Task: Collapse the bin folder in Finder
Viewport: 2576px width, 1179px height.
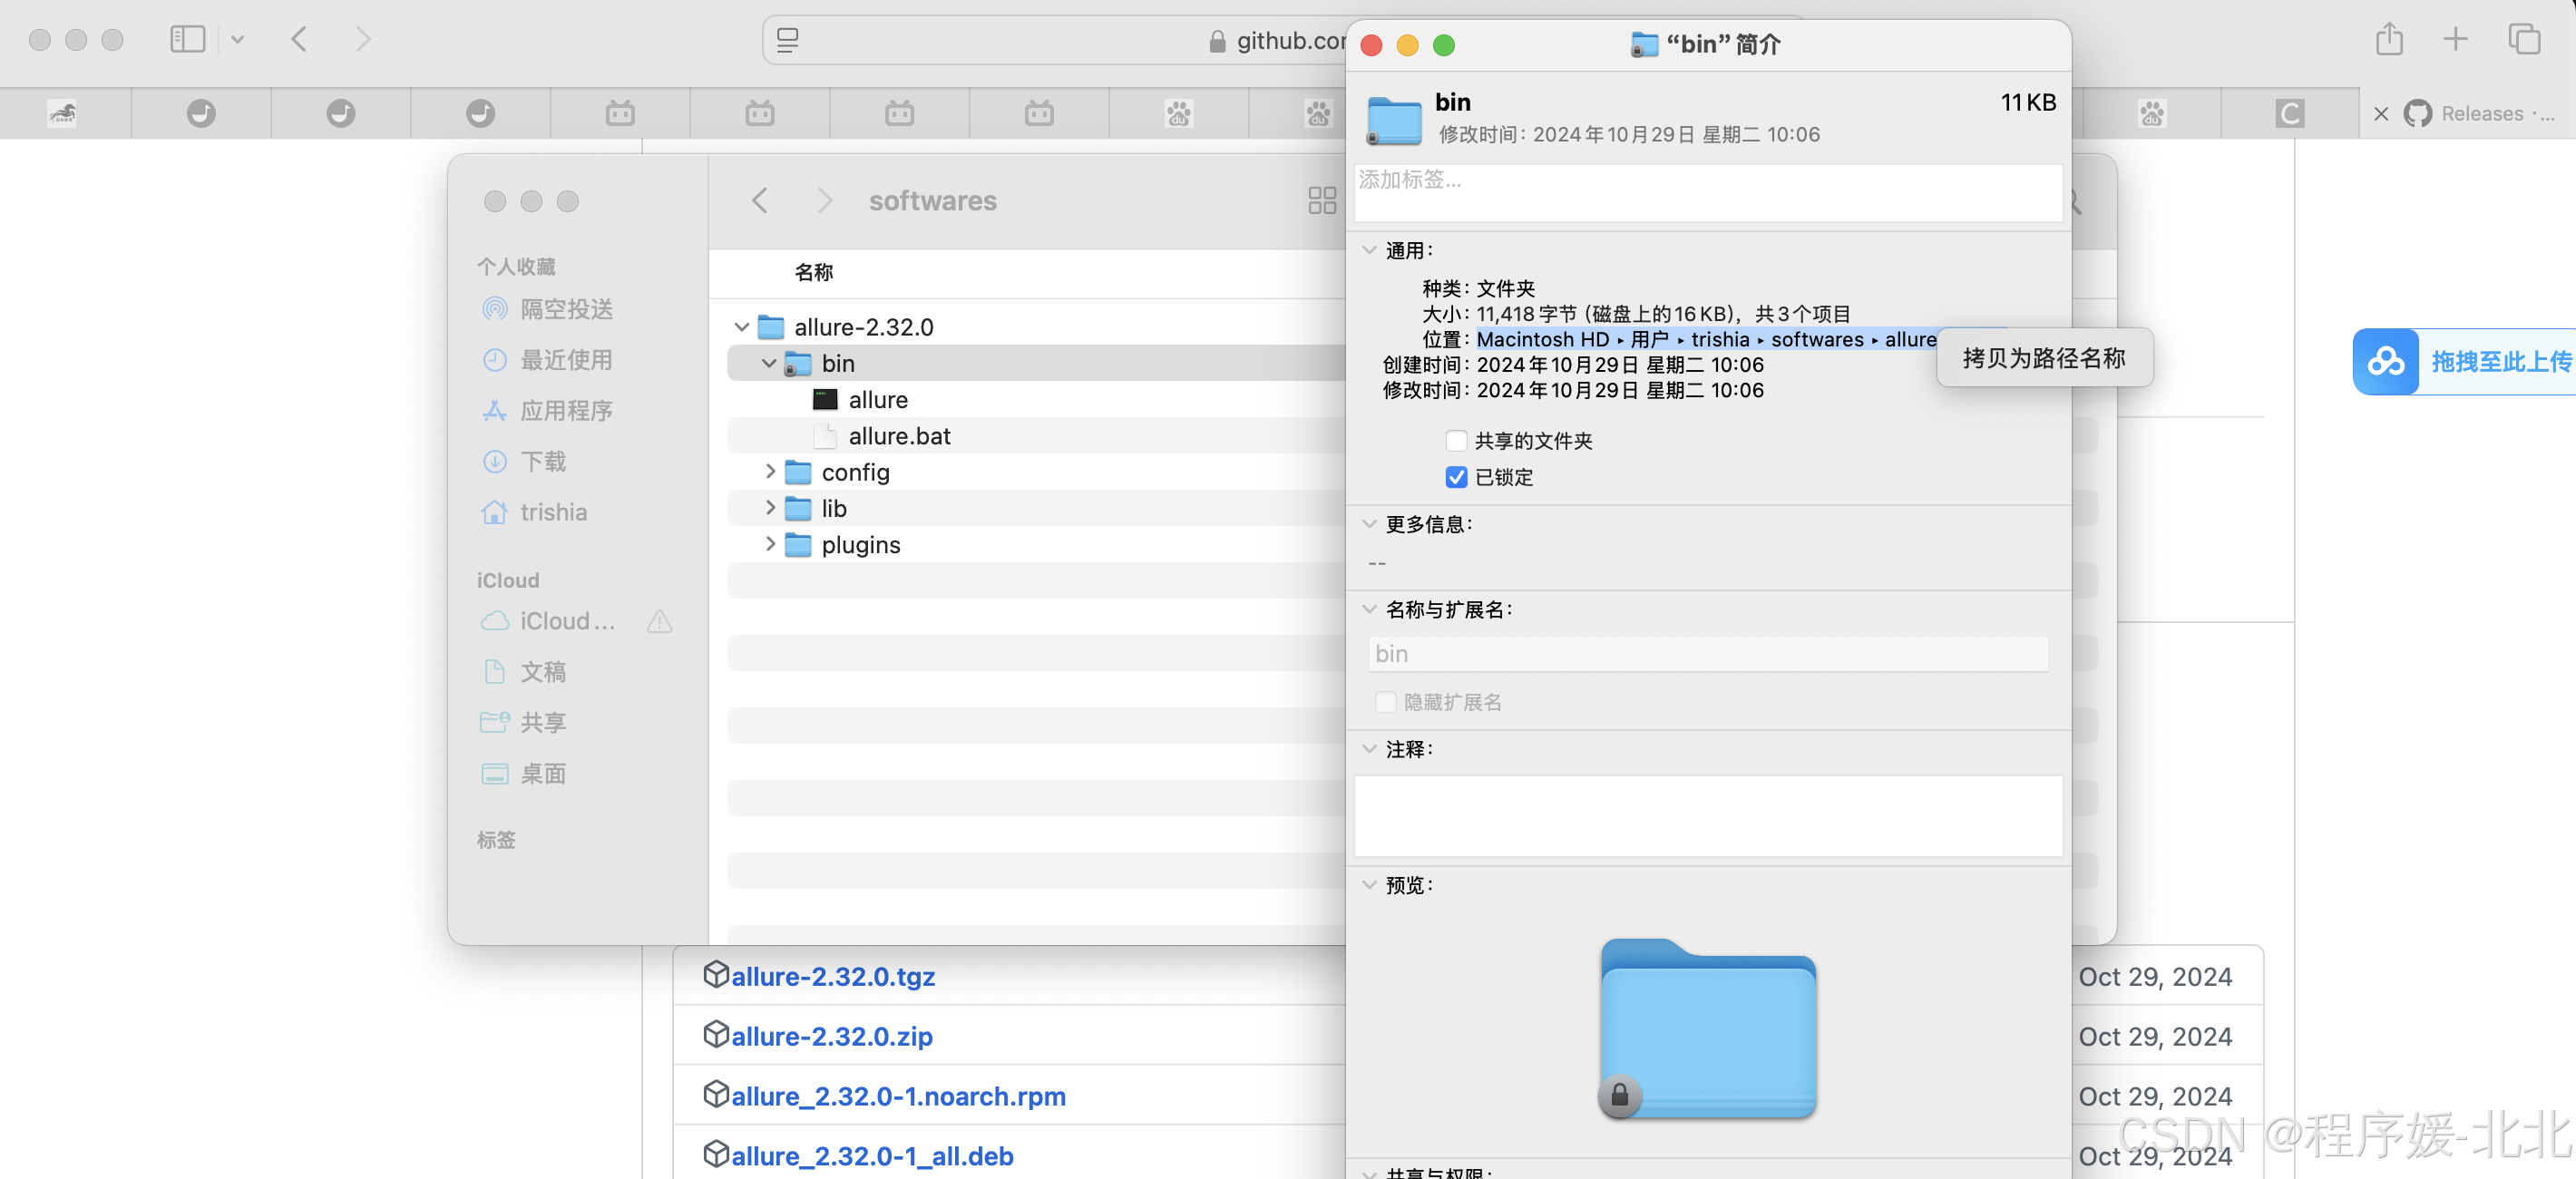Action: [x=768, y=363]
